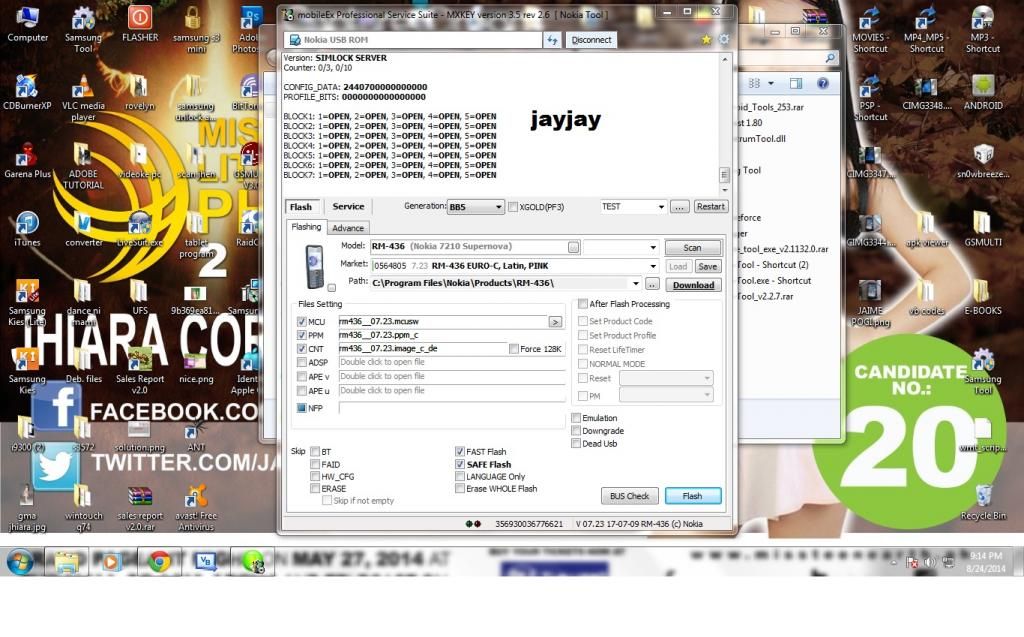This screenshot has width=1024, height=637.
Task: Click the BUS Check button
Action: click(630, 496)
